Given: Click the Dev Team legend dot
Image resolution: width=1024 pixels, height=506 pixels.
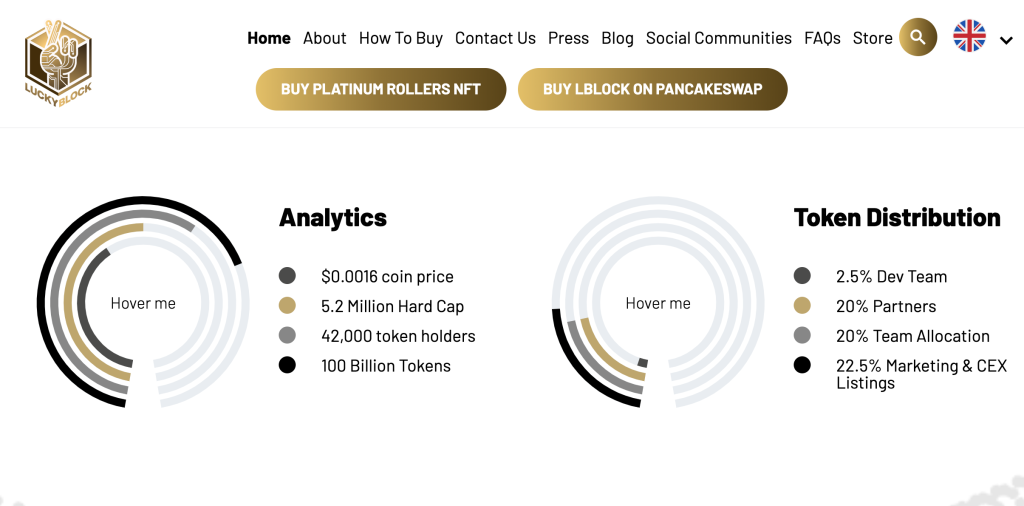Looking at the screenshot, I should point(802,276).
